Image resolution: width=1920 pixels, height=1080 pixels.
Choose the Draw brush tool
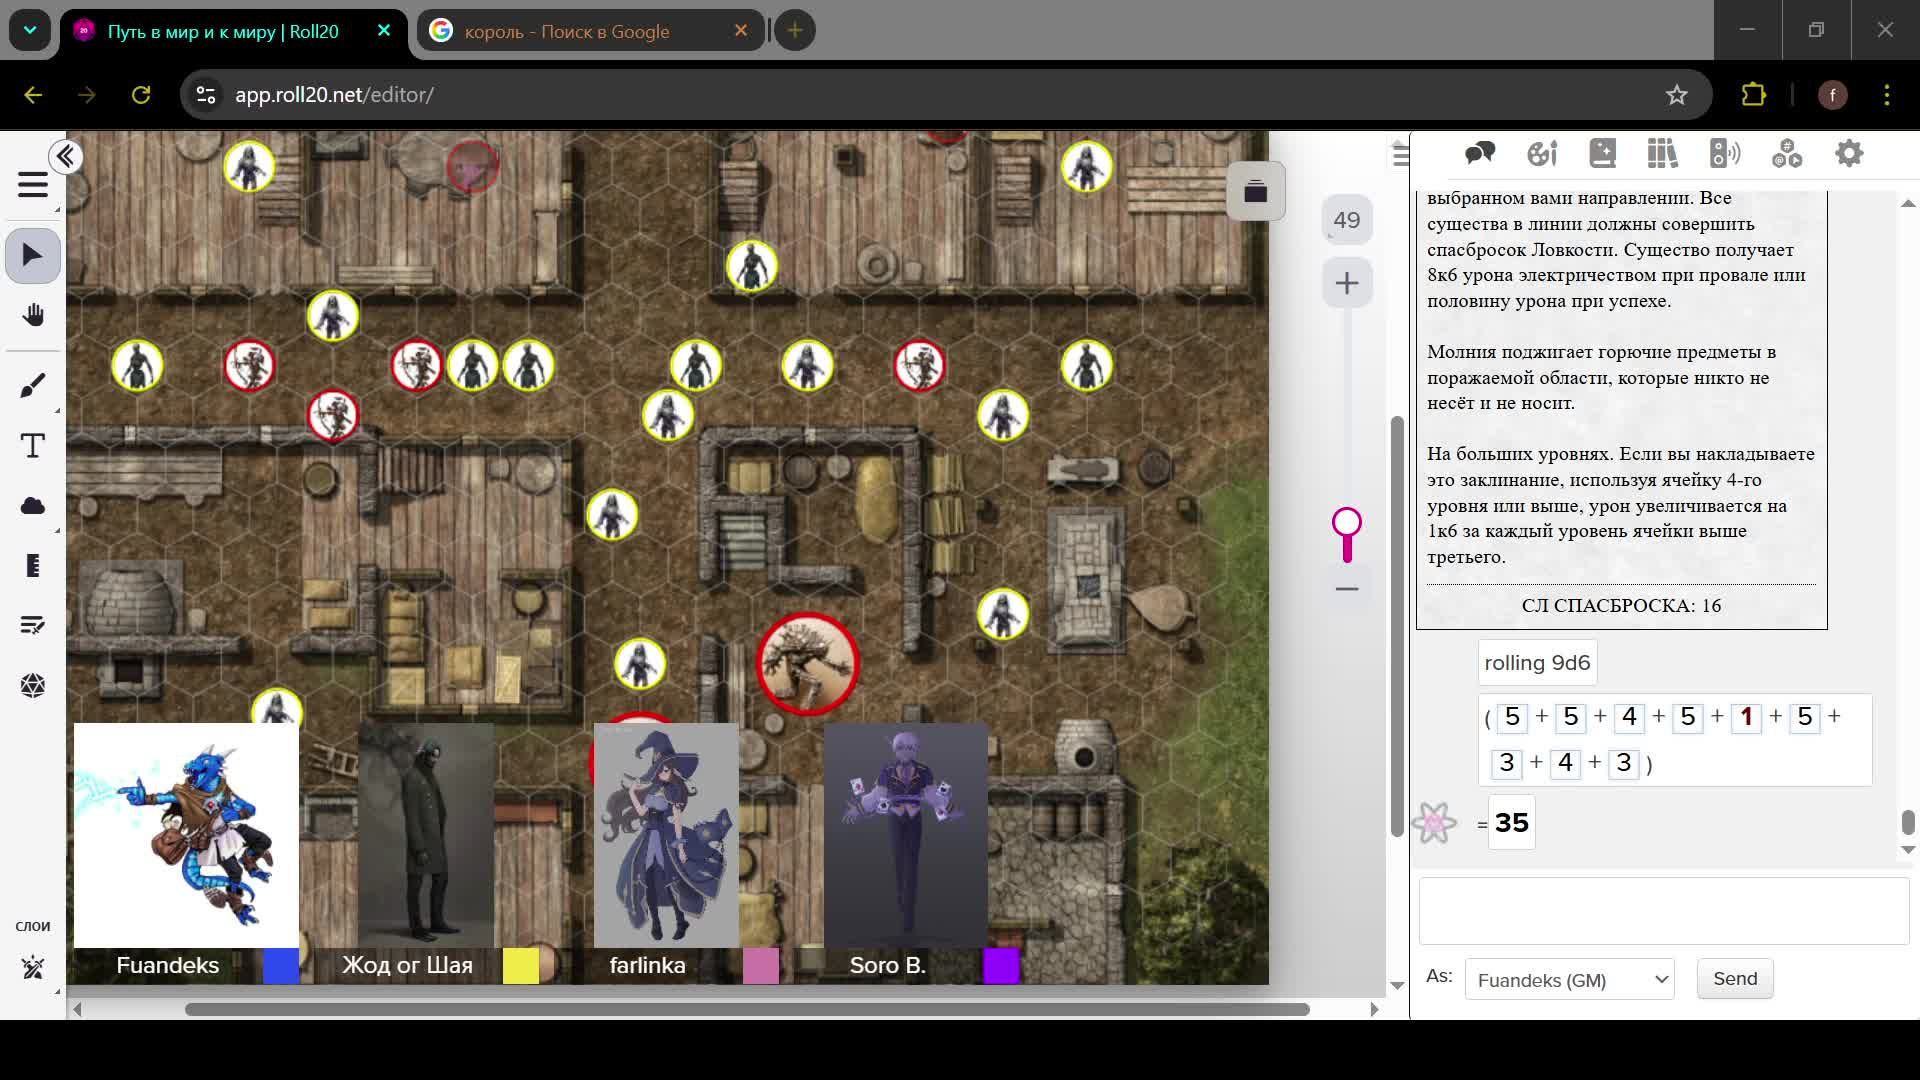[x=33, y=386]
